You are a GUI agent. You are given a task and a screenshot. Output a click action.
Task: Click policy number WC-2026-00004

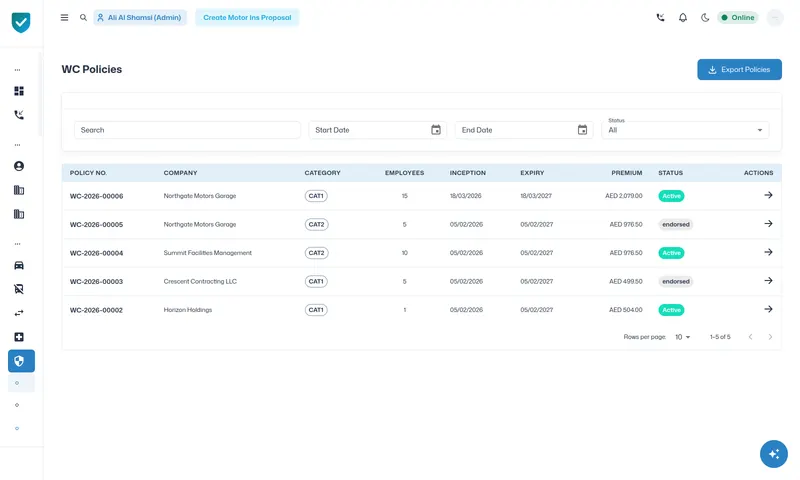point(96,253)
